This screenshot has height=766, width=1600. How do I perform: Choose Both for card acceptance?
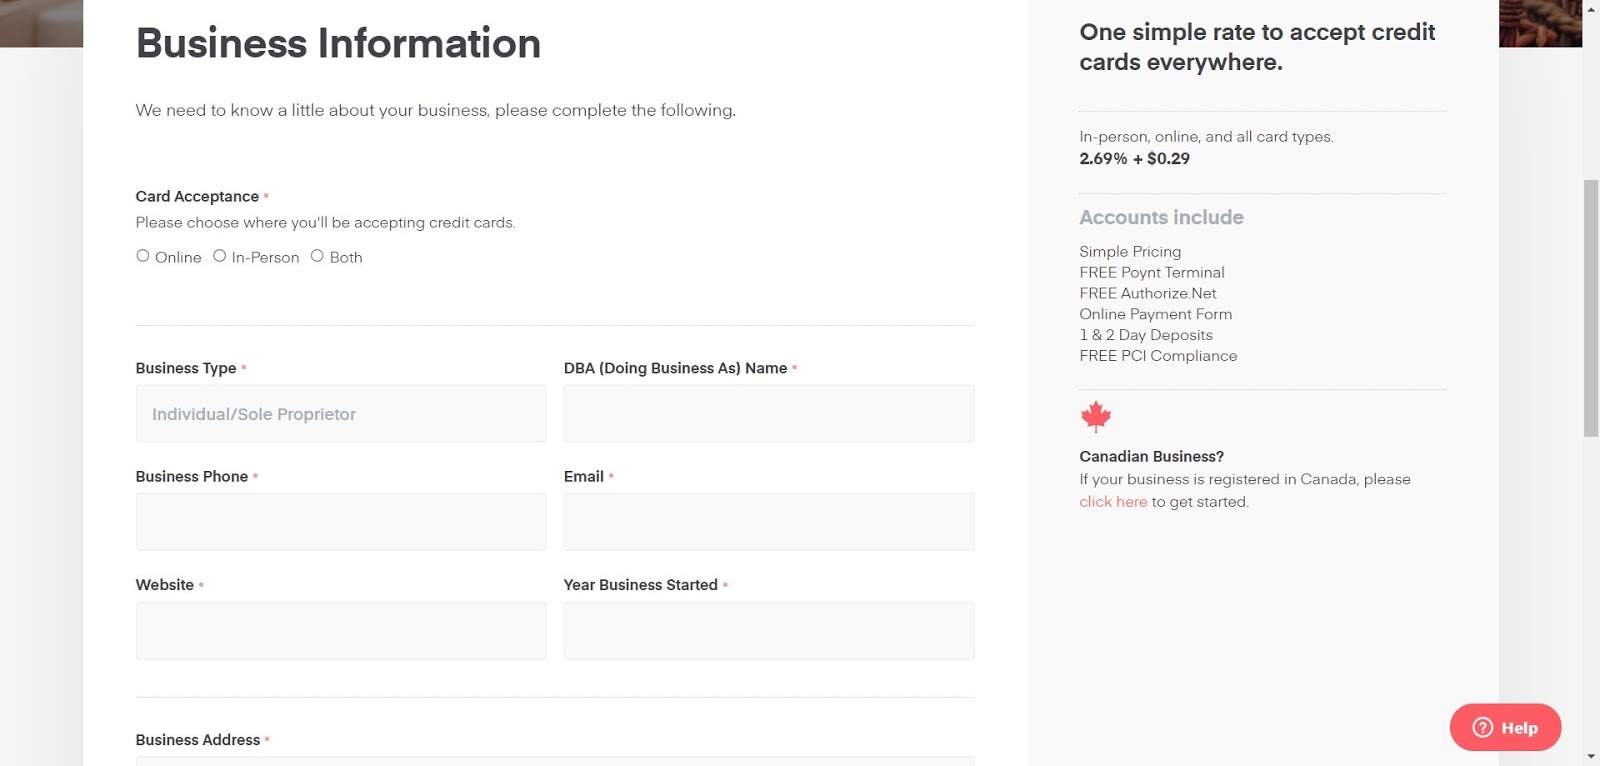(317, 256)
